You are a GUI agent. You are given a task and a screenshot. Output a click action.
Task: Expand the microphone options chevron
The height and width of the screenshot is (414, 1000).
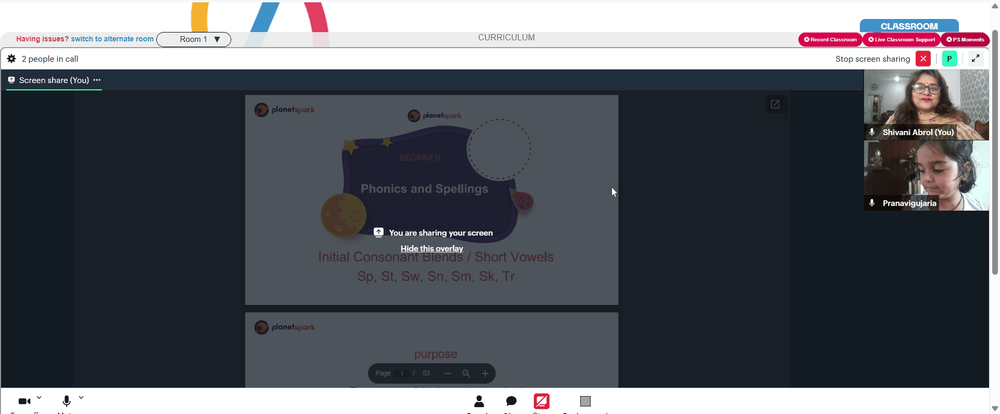[x=81, y=397]
